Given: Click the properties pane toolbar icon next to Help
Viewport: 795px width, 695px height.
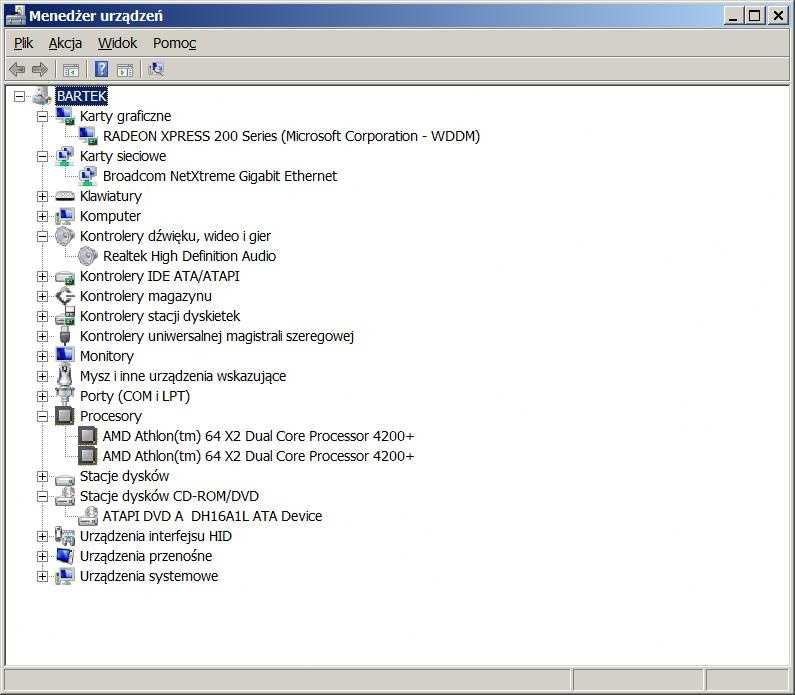Looking at the screenshot, I should [125, 69].
